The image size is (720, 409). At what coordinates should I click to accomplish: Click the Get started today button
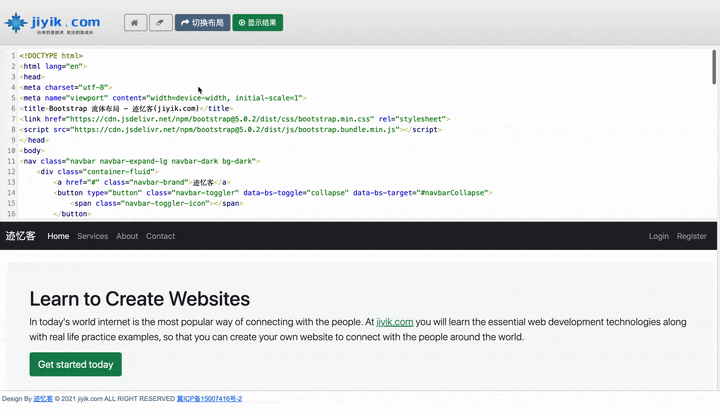[x=76, y=364]
